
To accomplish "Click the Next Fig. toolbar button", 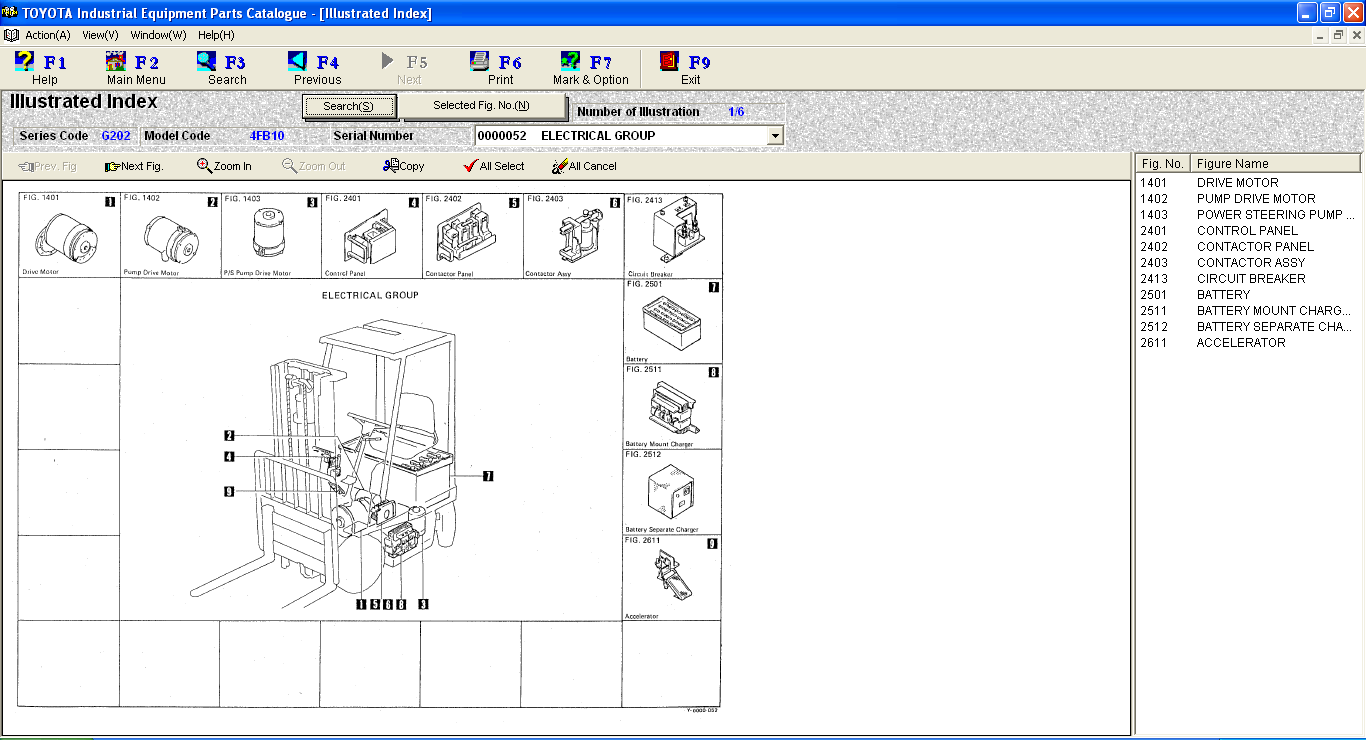I will point(133,166).
